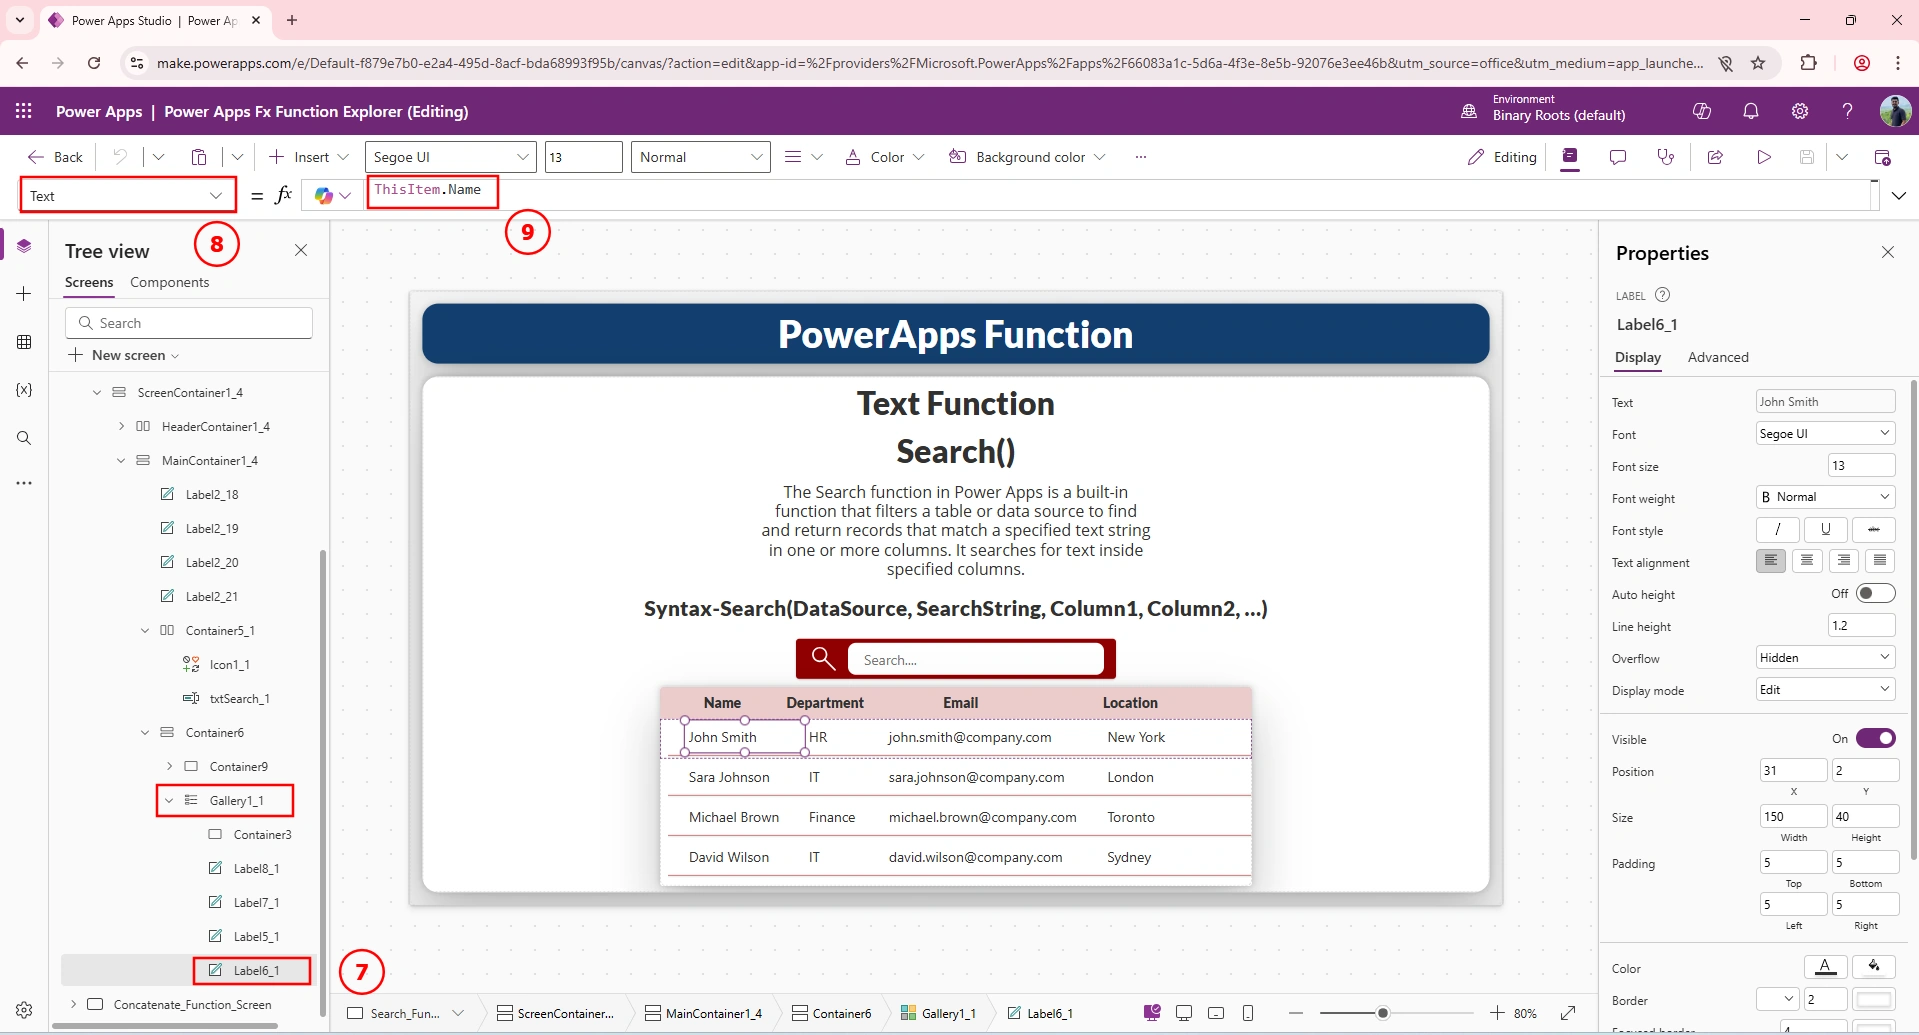Open the Insert menu in command bar
This screenshot has width=1919, height=1035.
[x=309, y=157]
